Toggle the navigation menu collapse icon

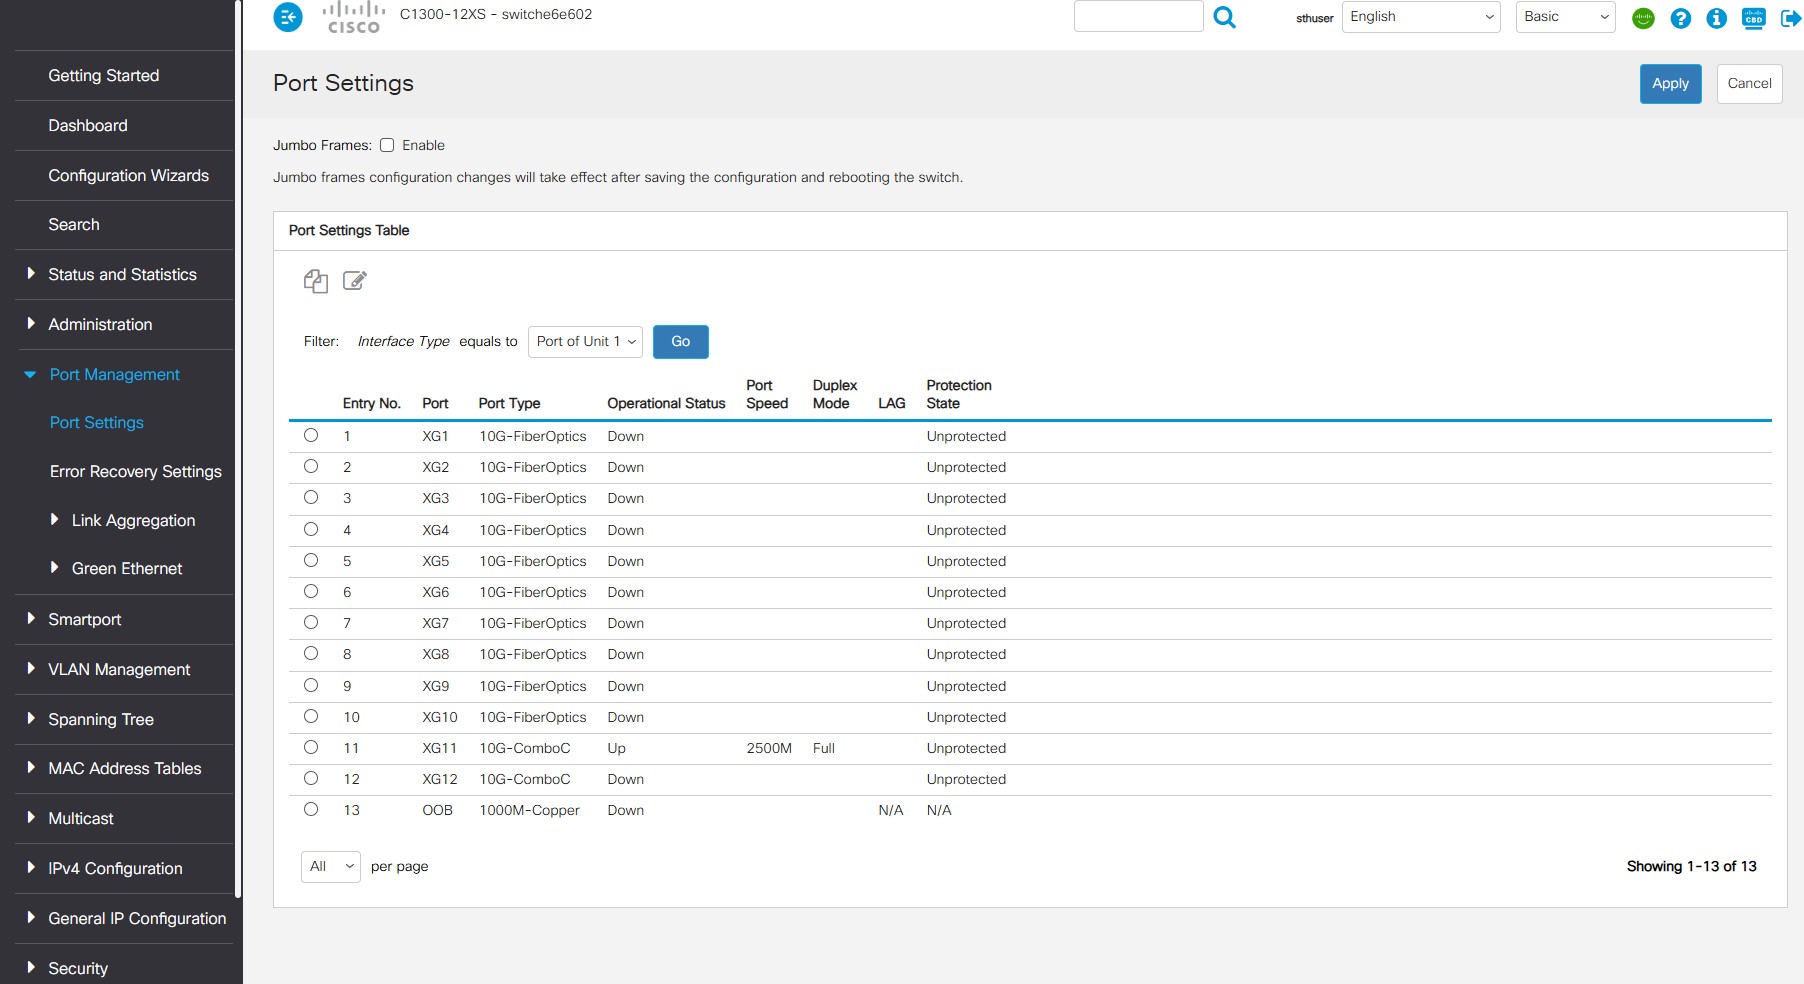click(x=288, y=17)
